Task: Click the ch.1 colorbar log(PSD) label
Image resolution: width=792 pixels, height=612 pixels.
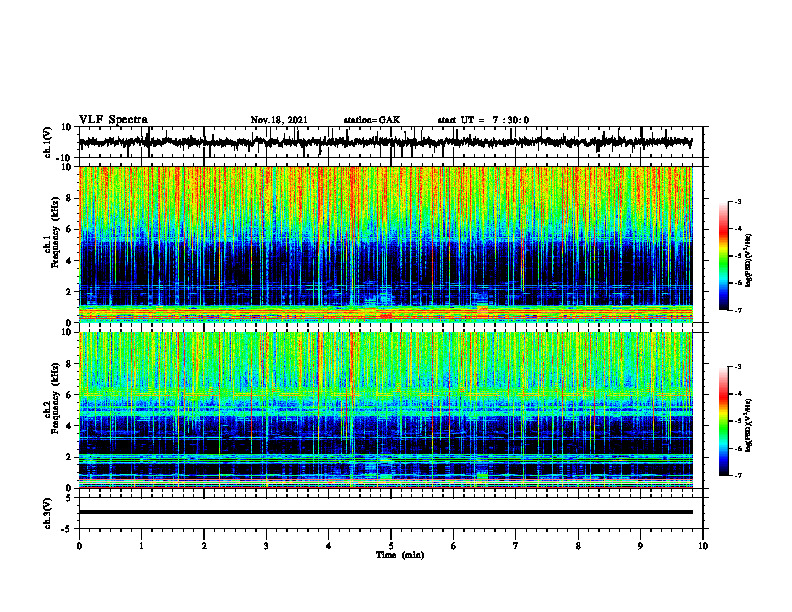Action: [x=749, y=260]
